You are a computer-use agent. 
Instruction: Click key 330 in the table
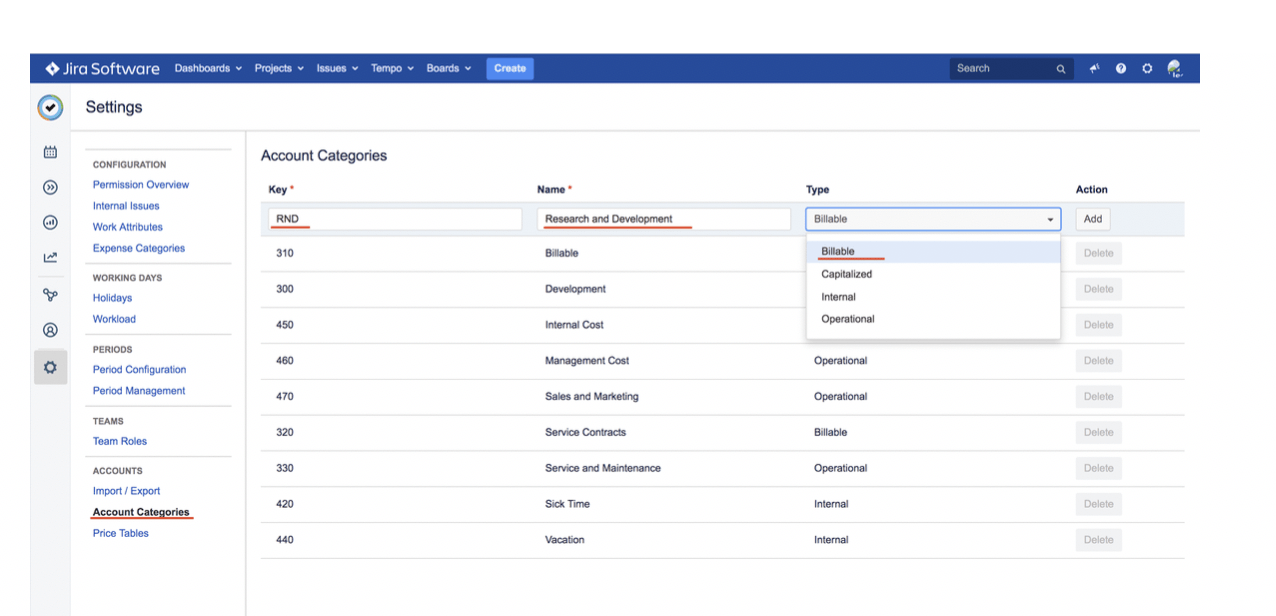click(285, 468)
